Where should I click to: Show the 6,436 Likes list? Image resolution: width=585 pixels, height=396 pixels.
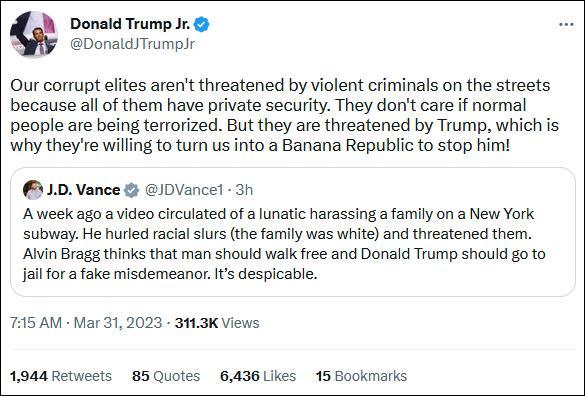[x=258, y=376]
